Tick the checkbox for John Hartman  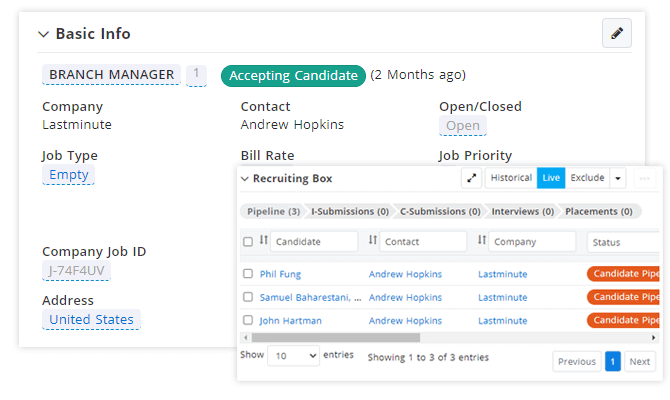(248, 320)
